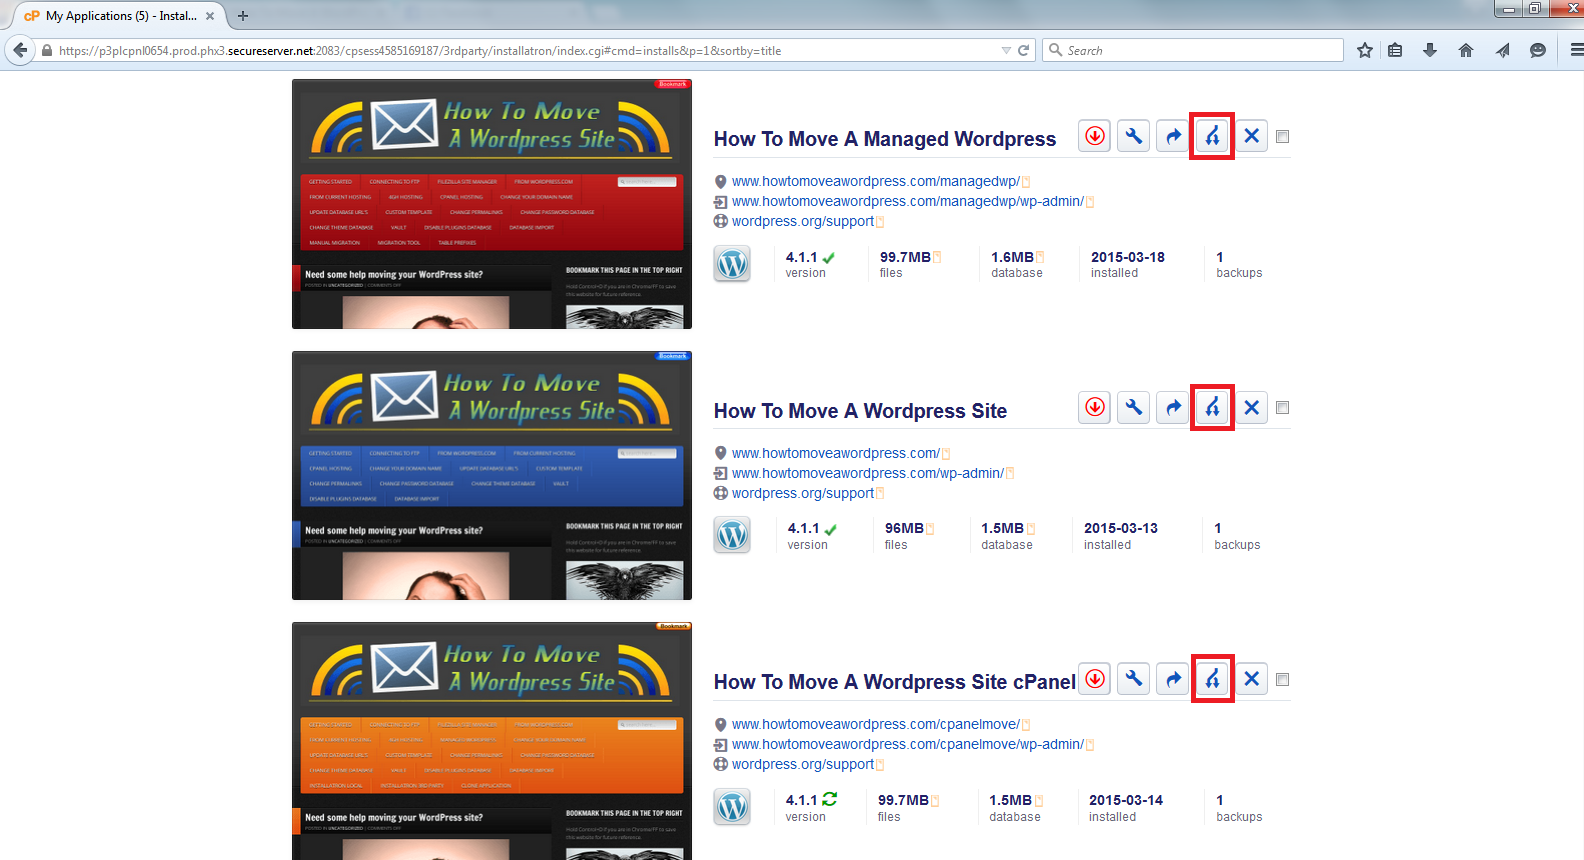Open www.howtomoveawordpress.com/wp-admin/ link
This screenshot has width=1584, height=860.
[x=867, y=473]
